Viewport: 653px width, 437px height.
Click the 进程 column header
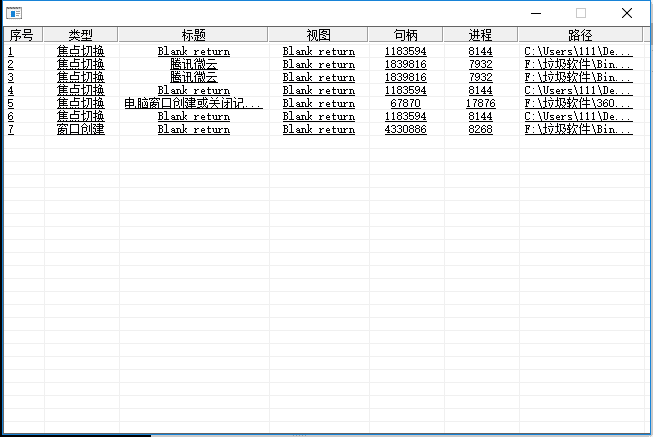coord(480,35)
